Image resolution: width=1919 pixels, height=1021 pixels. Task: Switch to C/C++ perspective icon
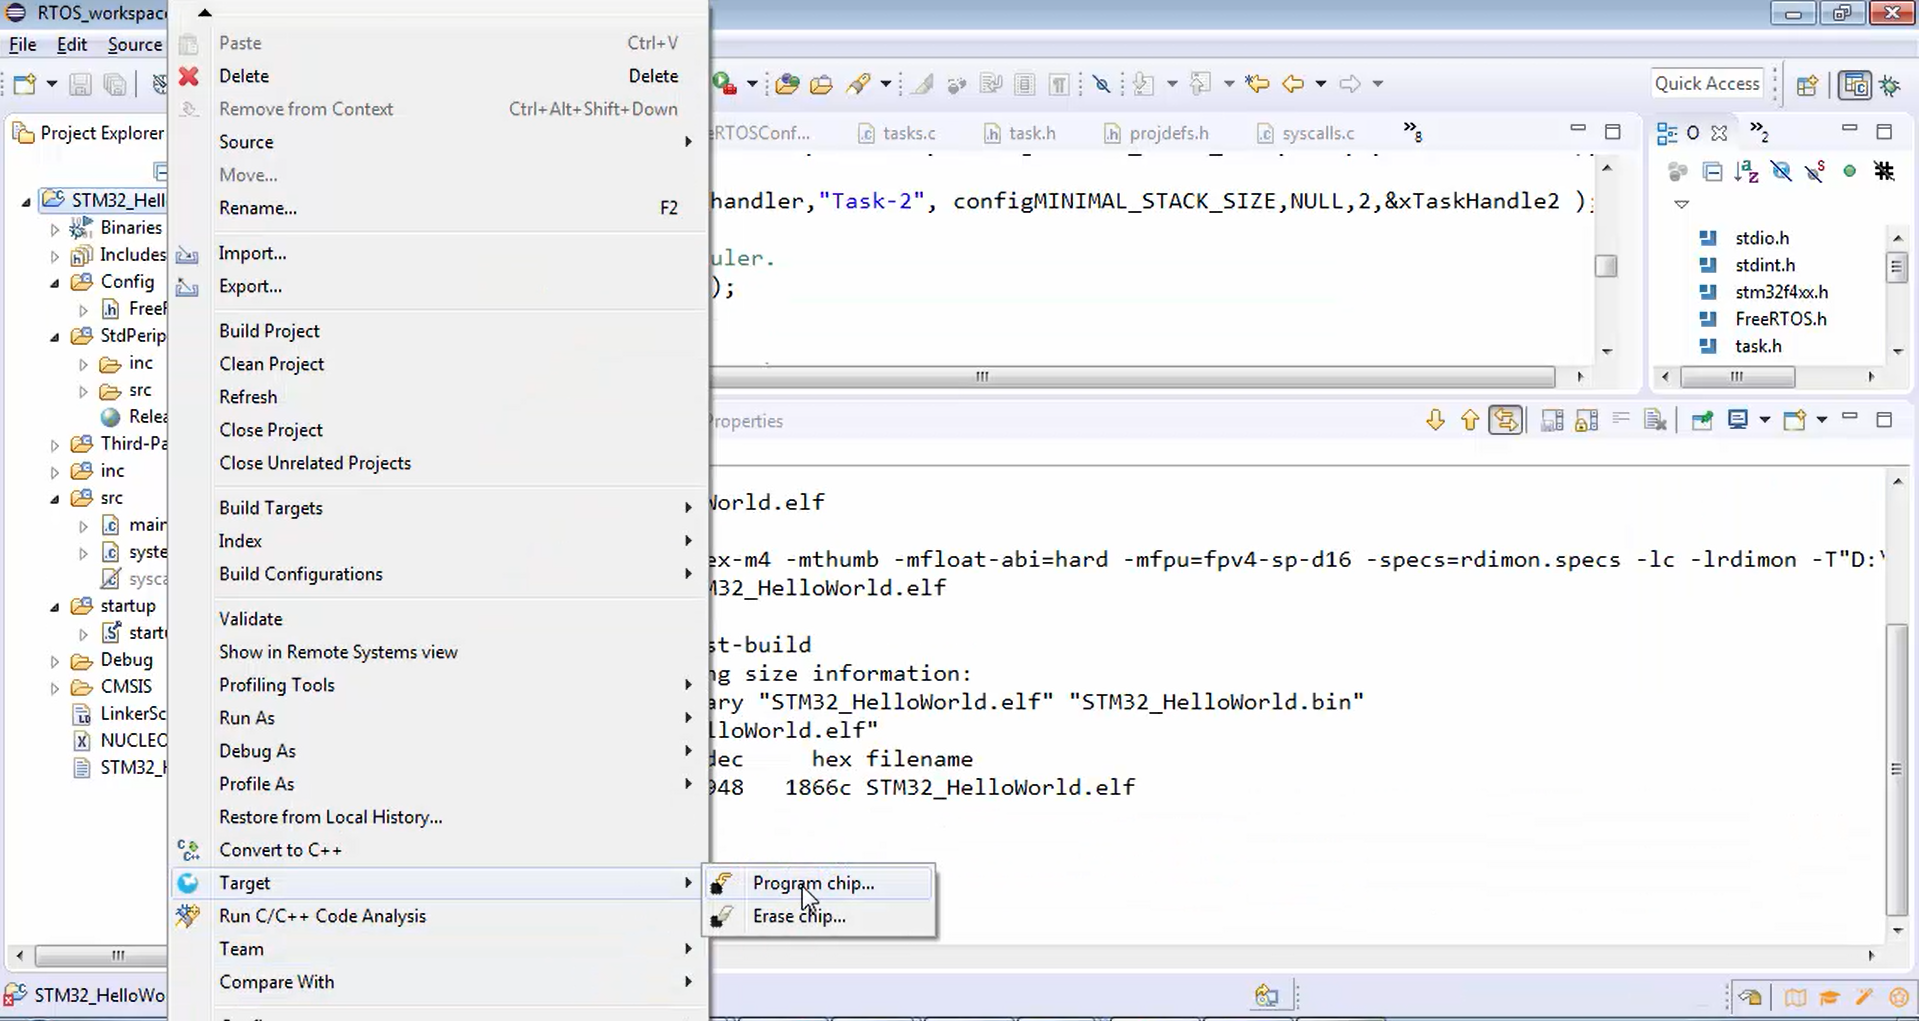(x=1855, y=85)
